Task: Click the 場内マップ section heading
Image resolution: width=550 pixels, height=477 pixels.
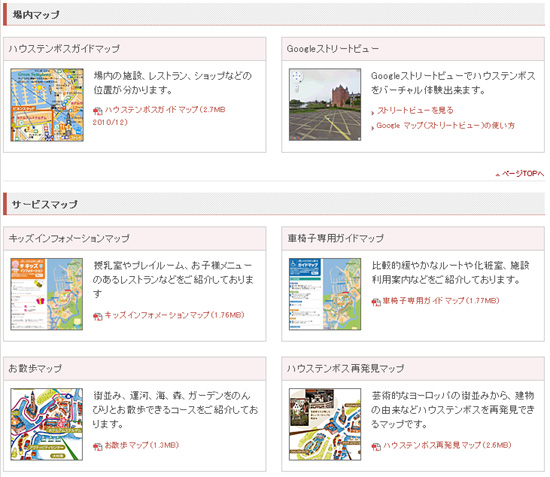Action: [x=36, y=15]
